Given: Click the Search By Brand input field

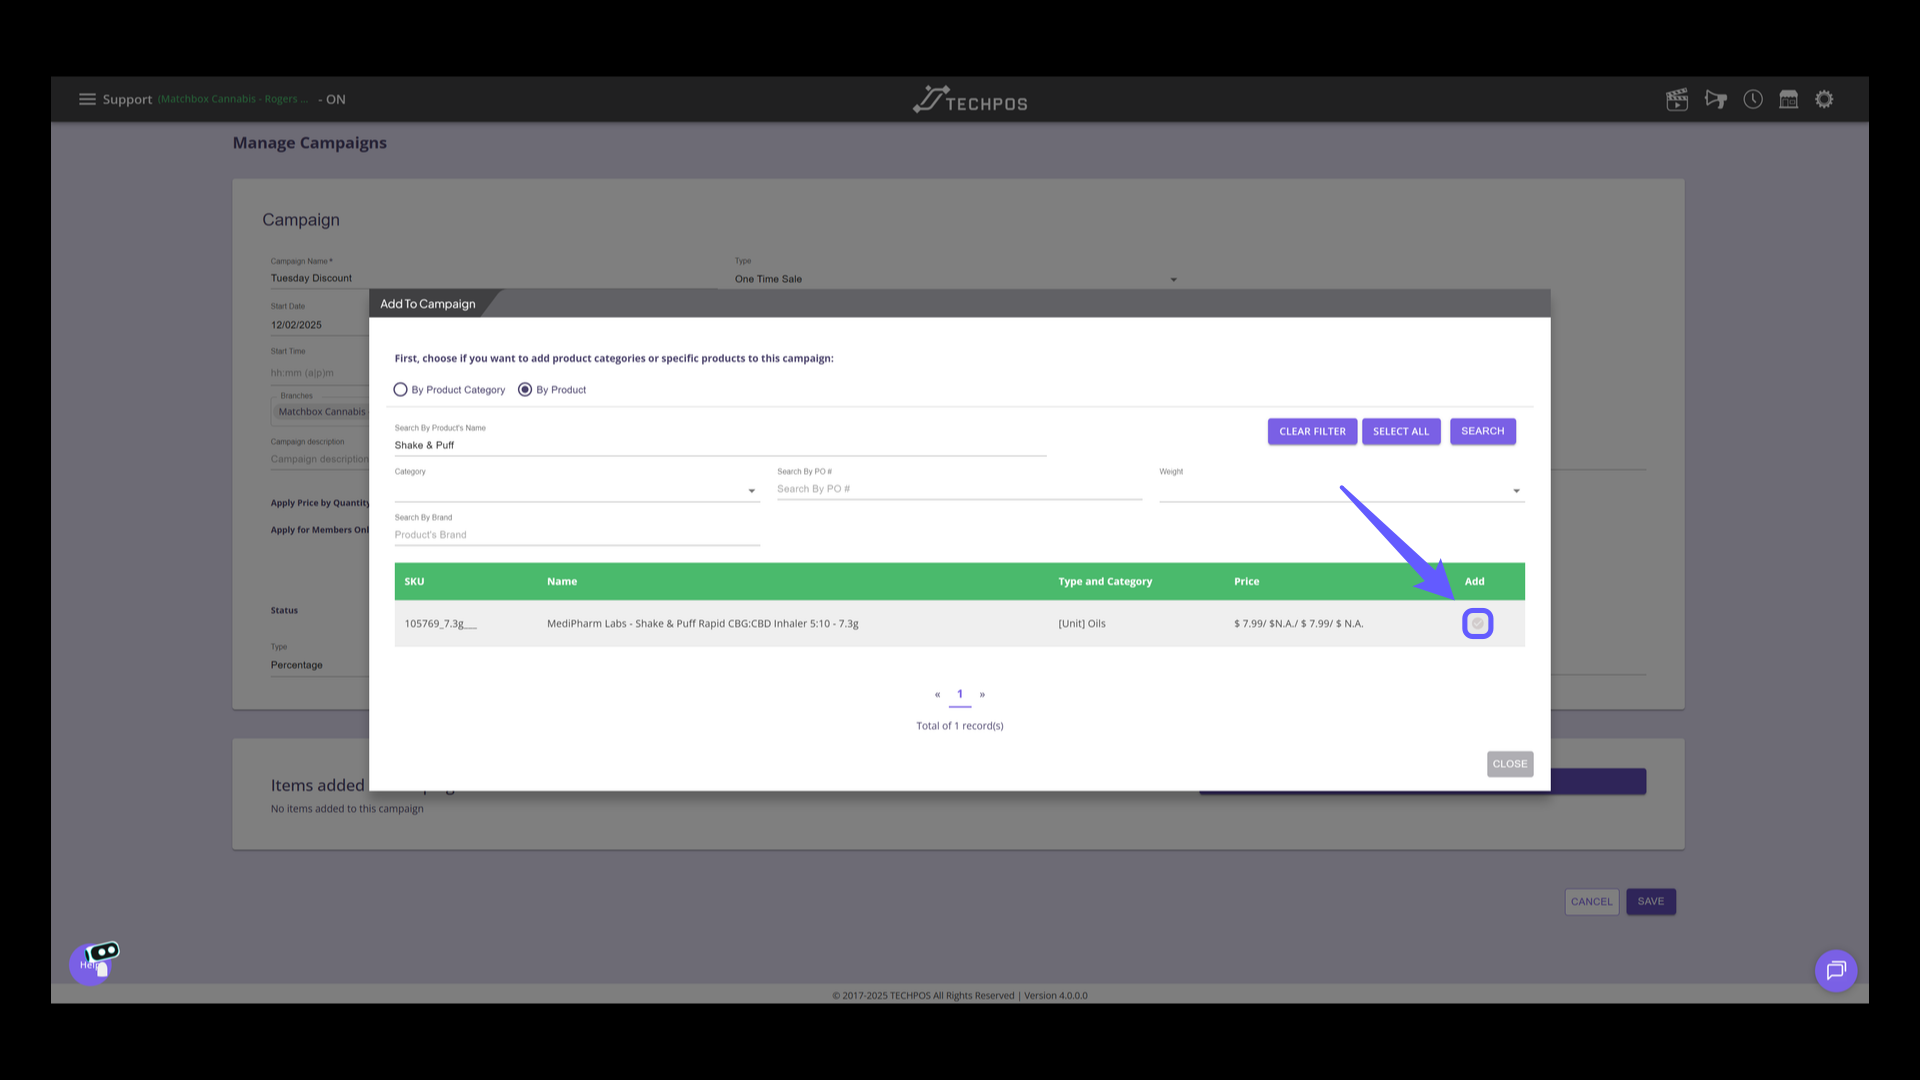Looking at the screenshot, I should click(x=576, y=534).
